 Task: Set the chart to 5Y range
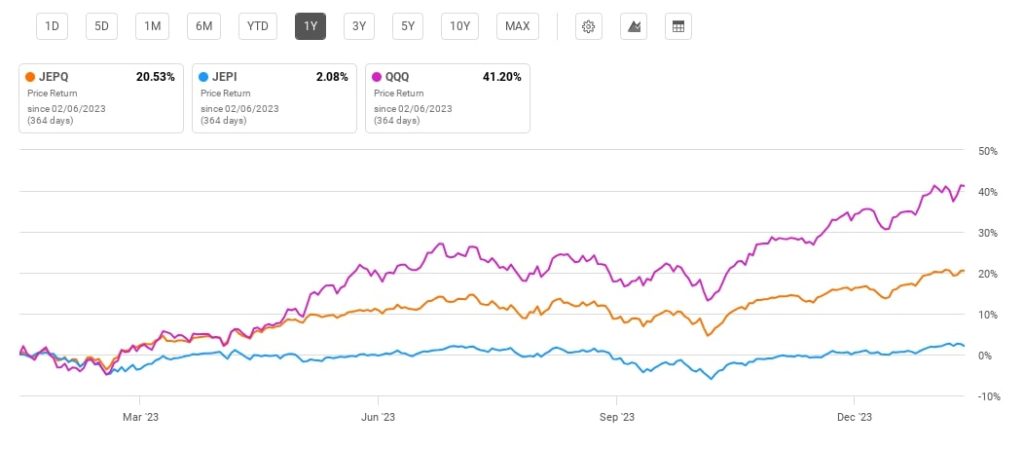tap(407, 27)
